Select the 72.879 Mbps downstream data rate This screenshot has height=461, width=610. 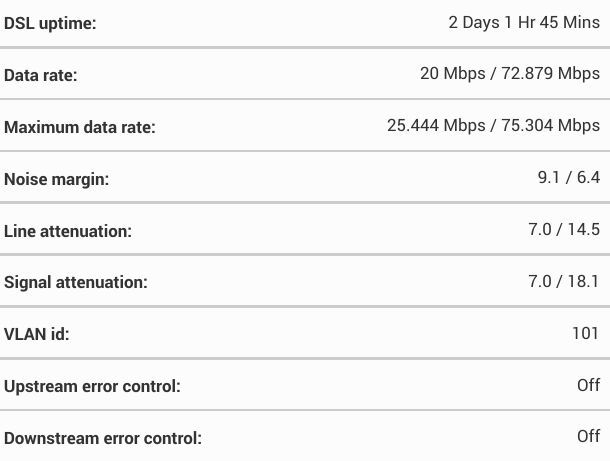click(x=551, y=74)
